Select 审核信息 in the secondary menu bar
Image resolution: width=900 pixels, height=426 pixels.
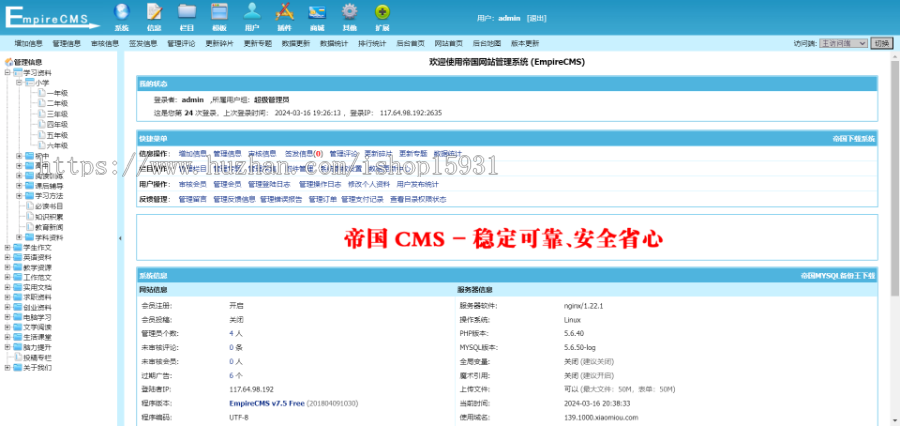105,43
